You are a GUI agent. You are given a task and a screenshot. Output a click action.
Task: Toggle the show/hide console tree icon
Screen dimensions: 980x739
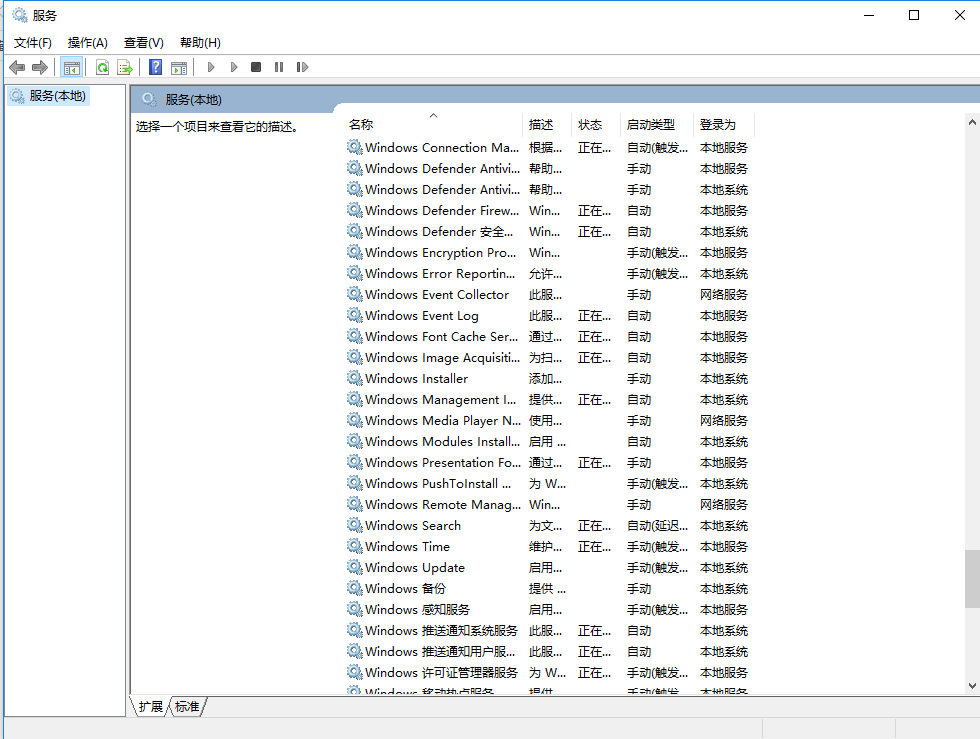click(72, 67)
